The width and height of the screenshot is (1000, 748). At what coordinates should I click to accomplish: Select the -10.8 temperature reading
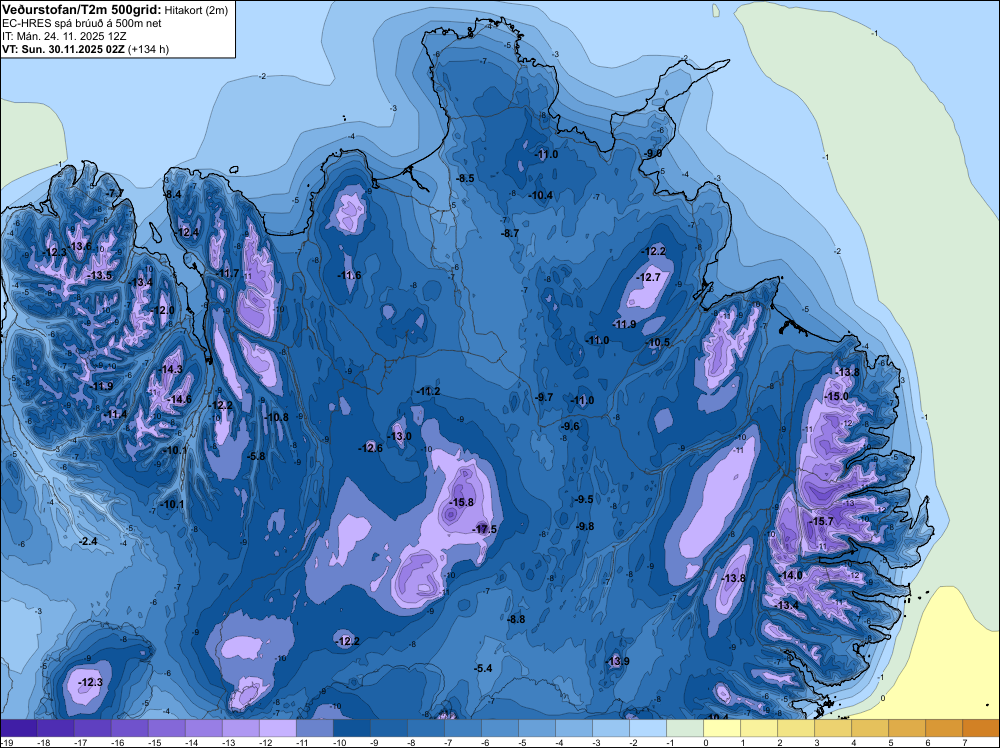pyautogui.click(x=277, y=418)
